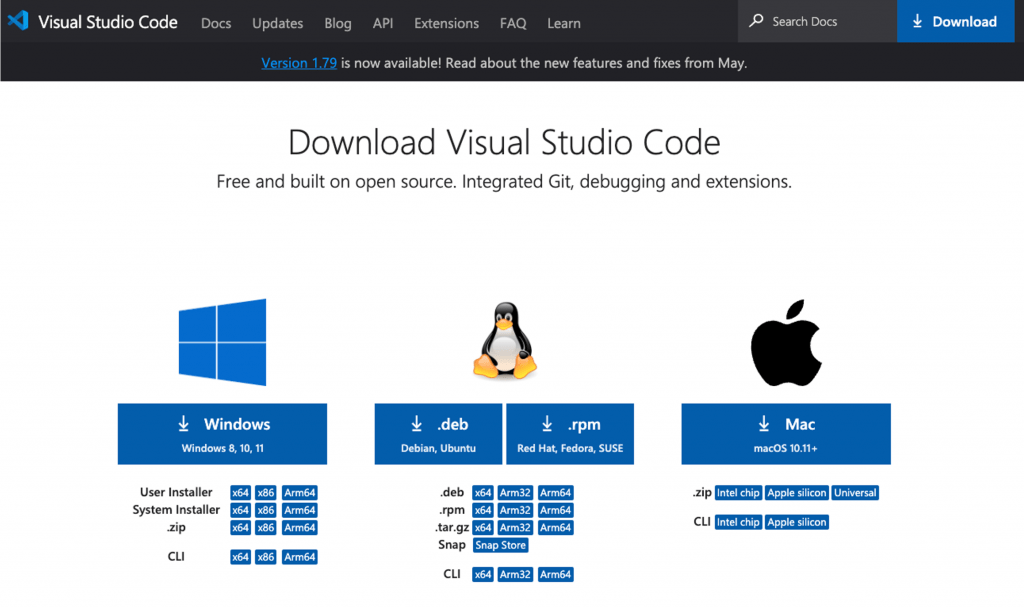Download Linux .deb Arm32 package
Viewport: 1024px width, 608px height.
point(515,492)
